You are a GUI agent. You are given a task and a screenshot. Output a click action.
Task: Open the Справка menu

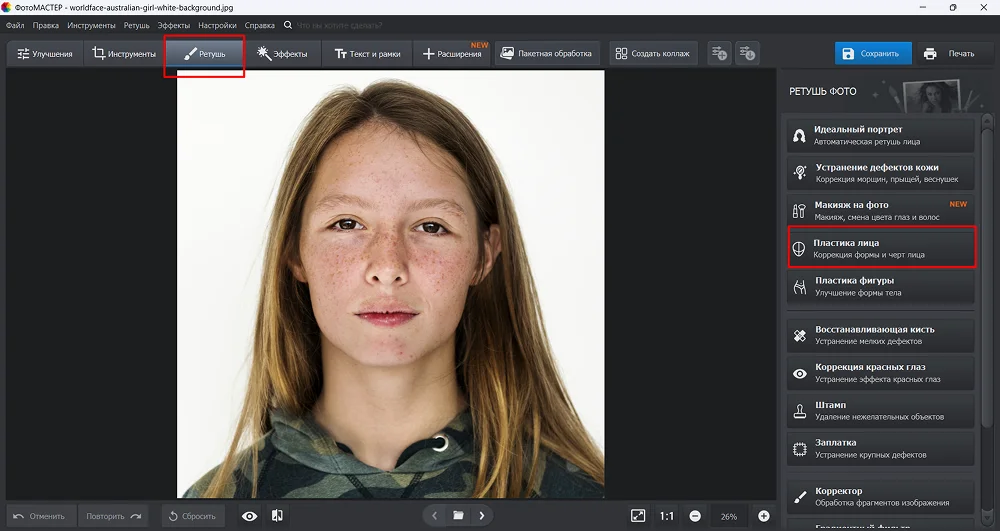pyautogui.click(x=260, y=25)
